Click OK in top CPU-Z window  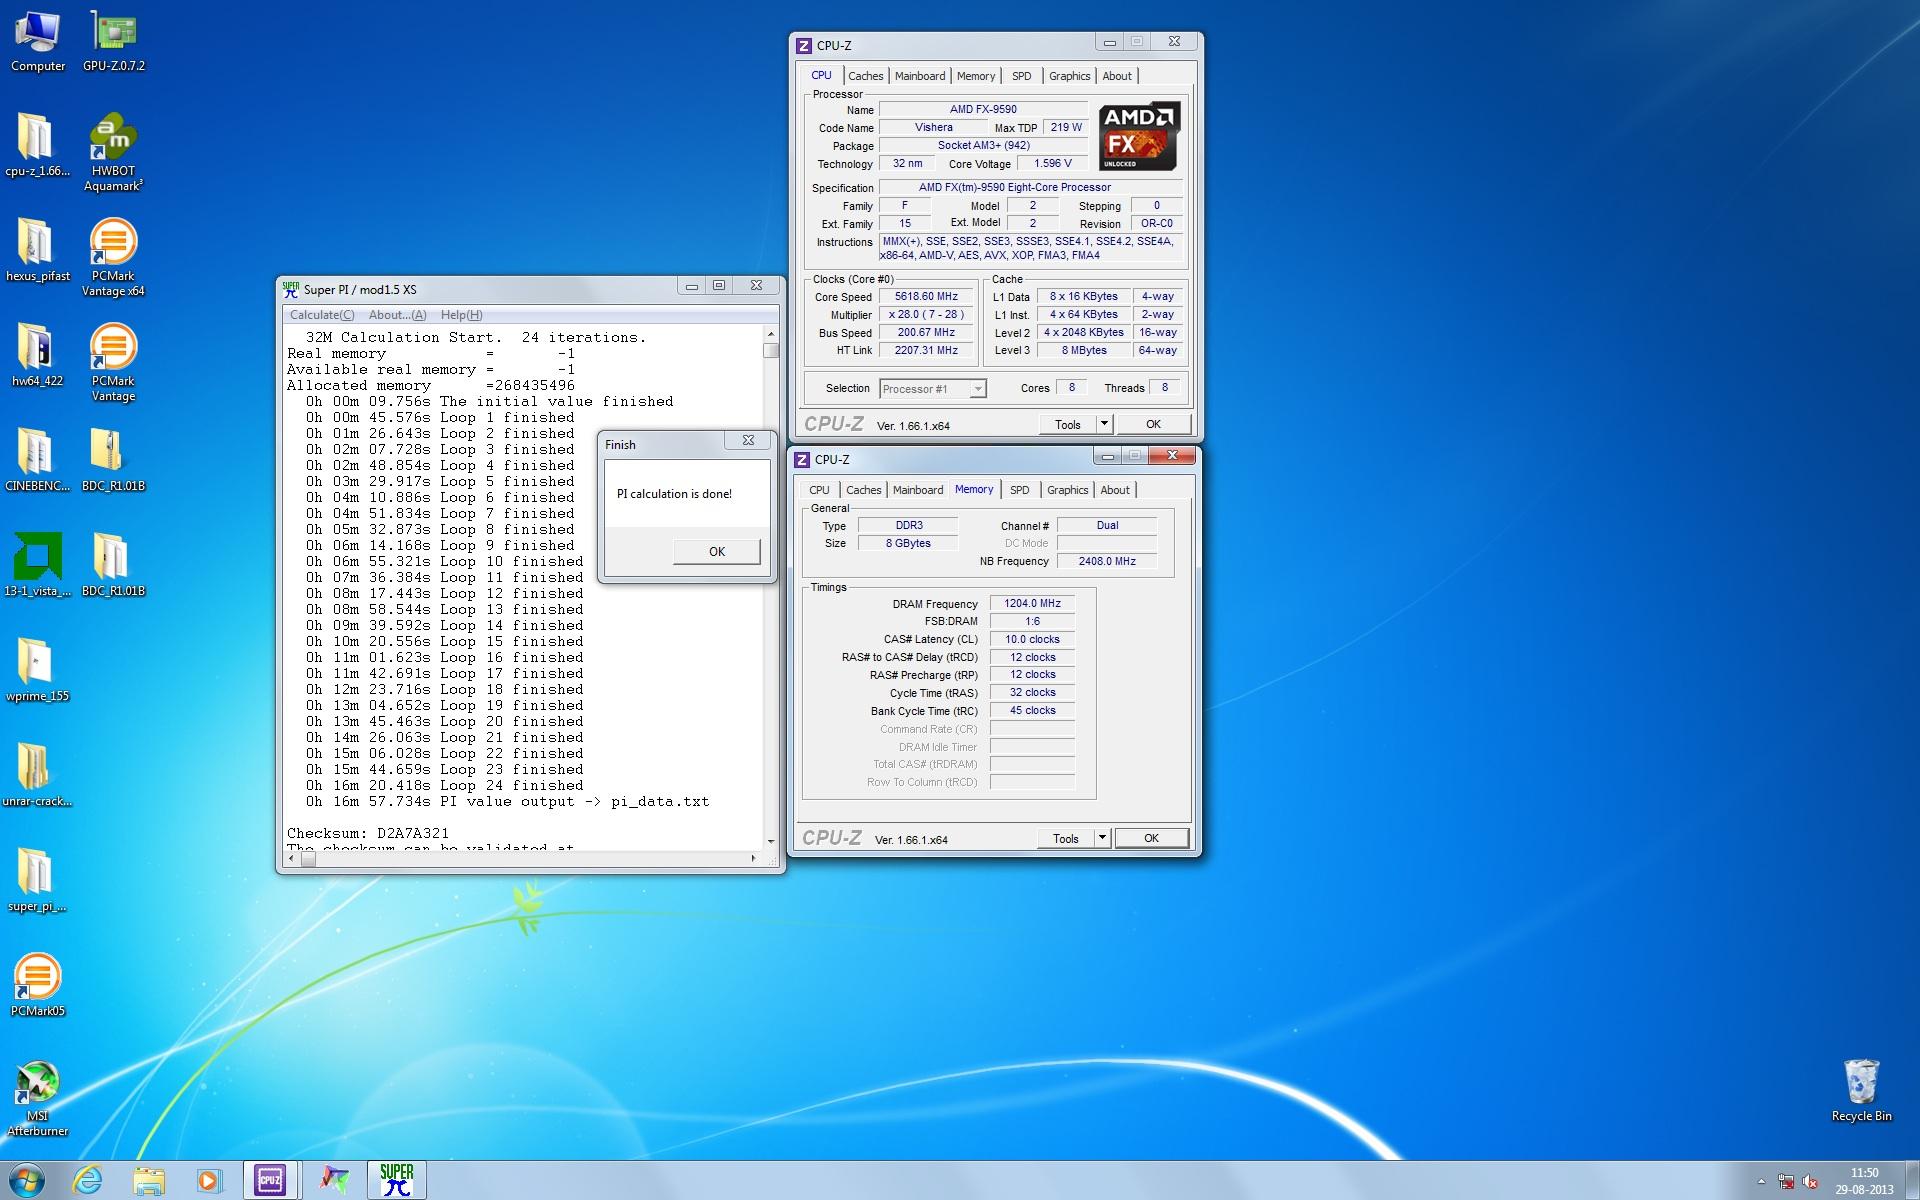(x=1153, y=424)
